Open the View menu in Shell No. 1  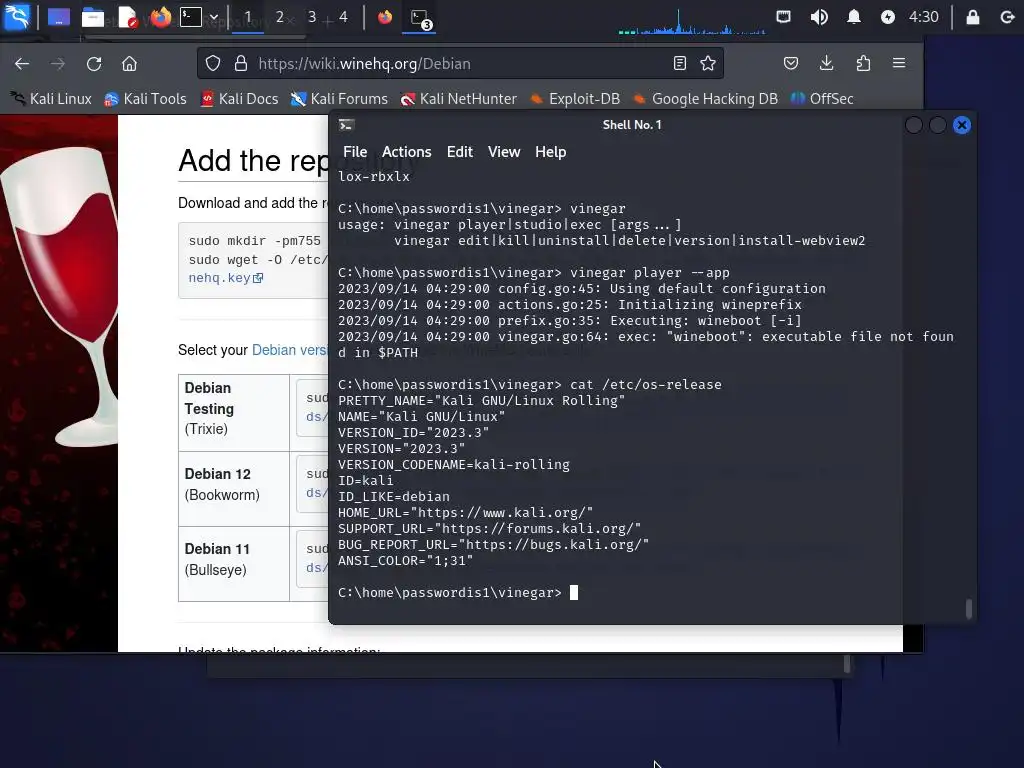pos(504,152)
